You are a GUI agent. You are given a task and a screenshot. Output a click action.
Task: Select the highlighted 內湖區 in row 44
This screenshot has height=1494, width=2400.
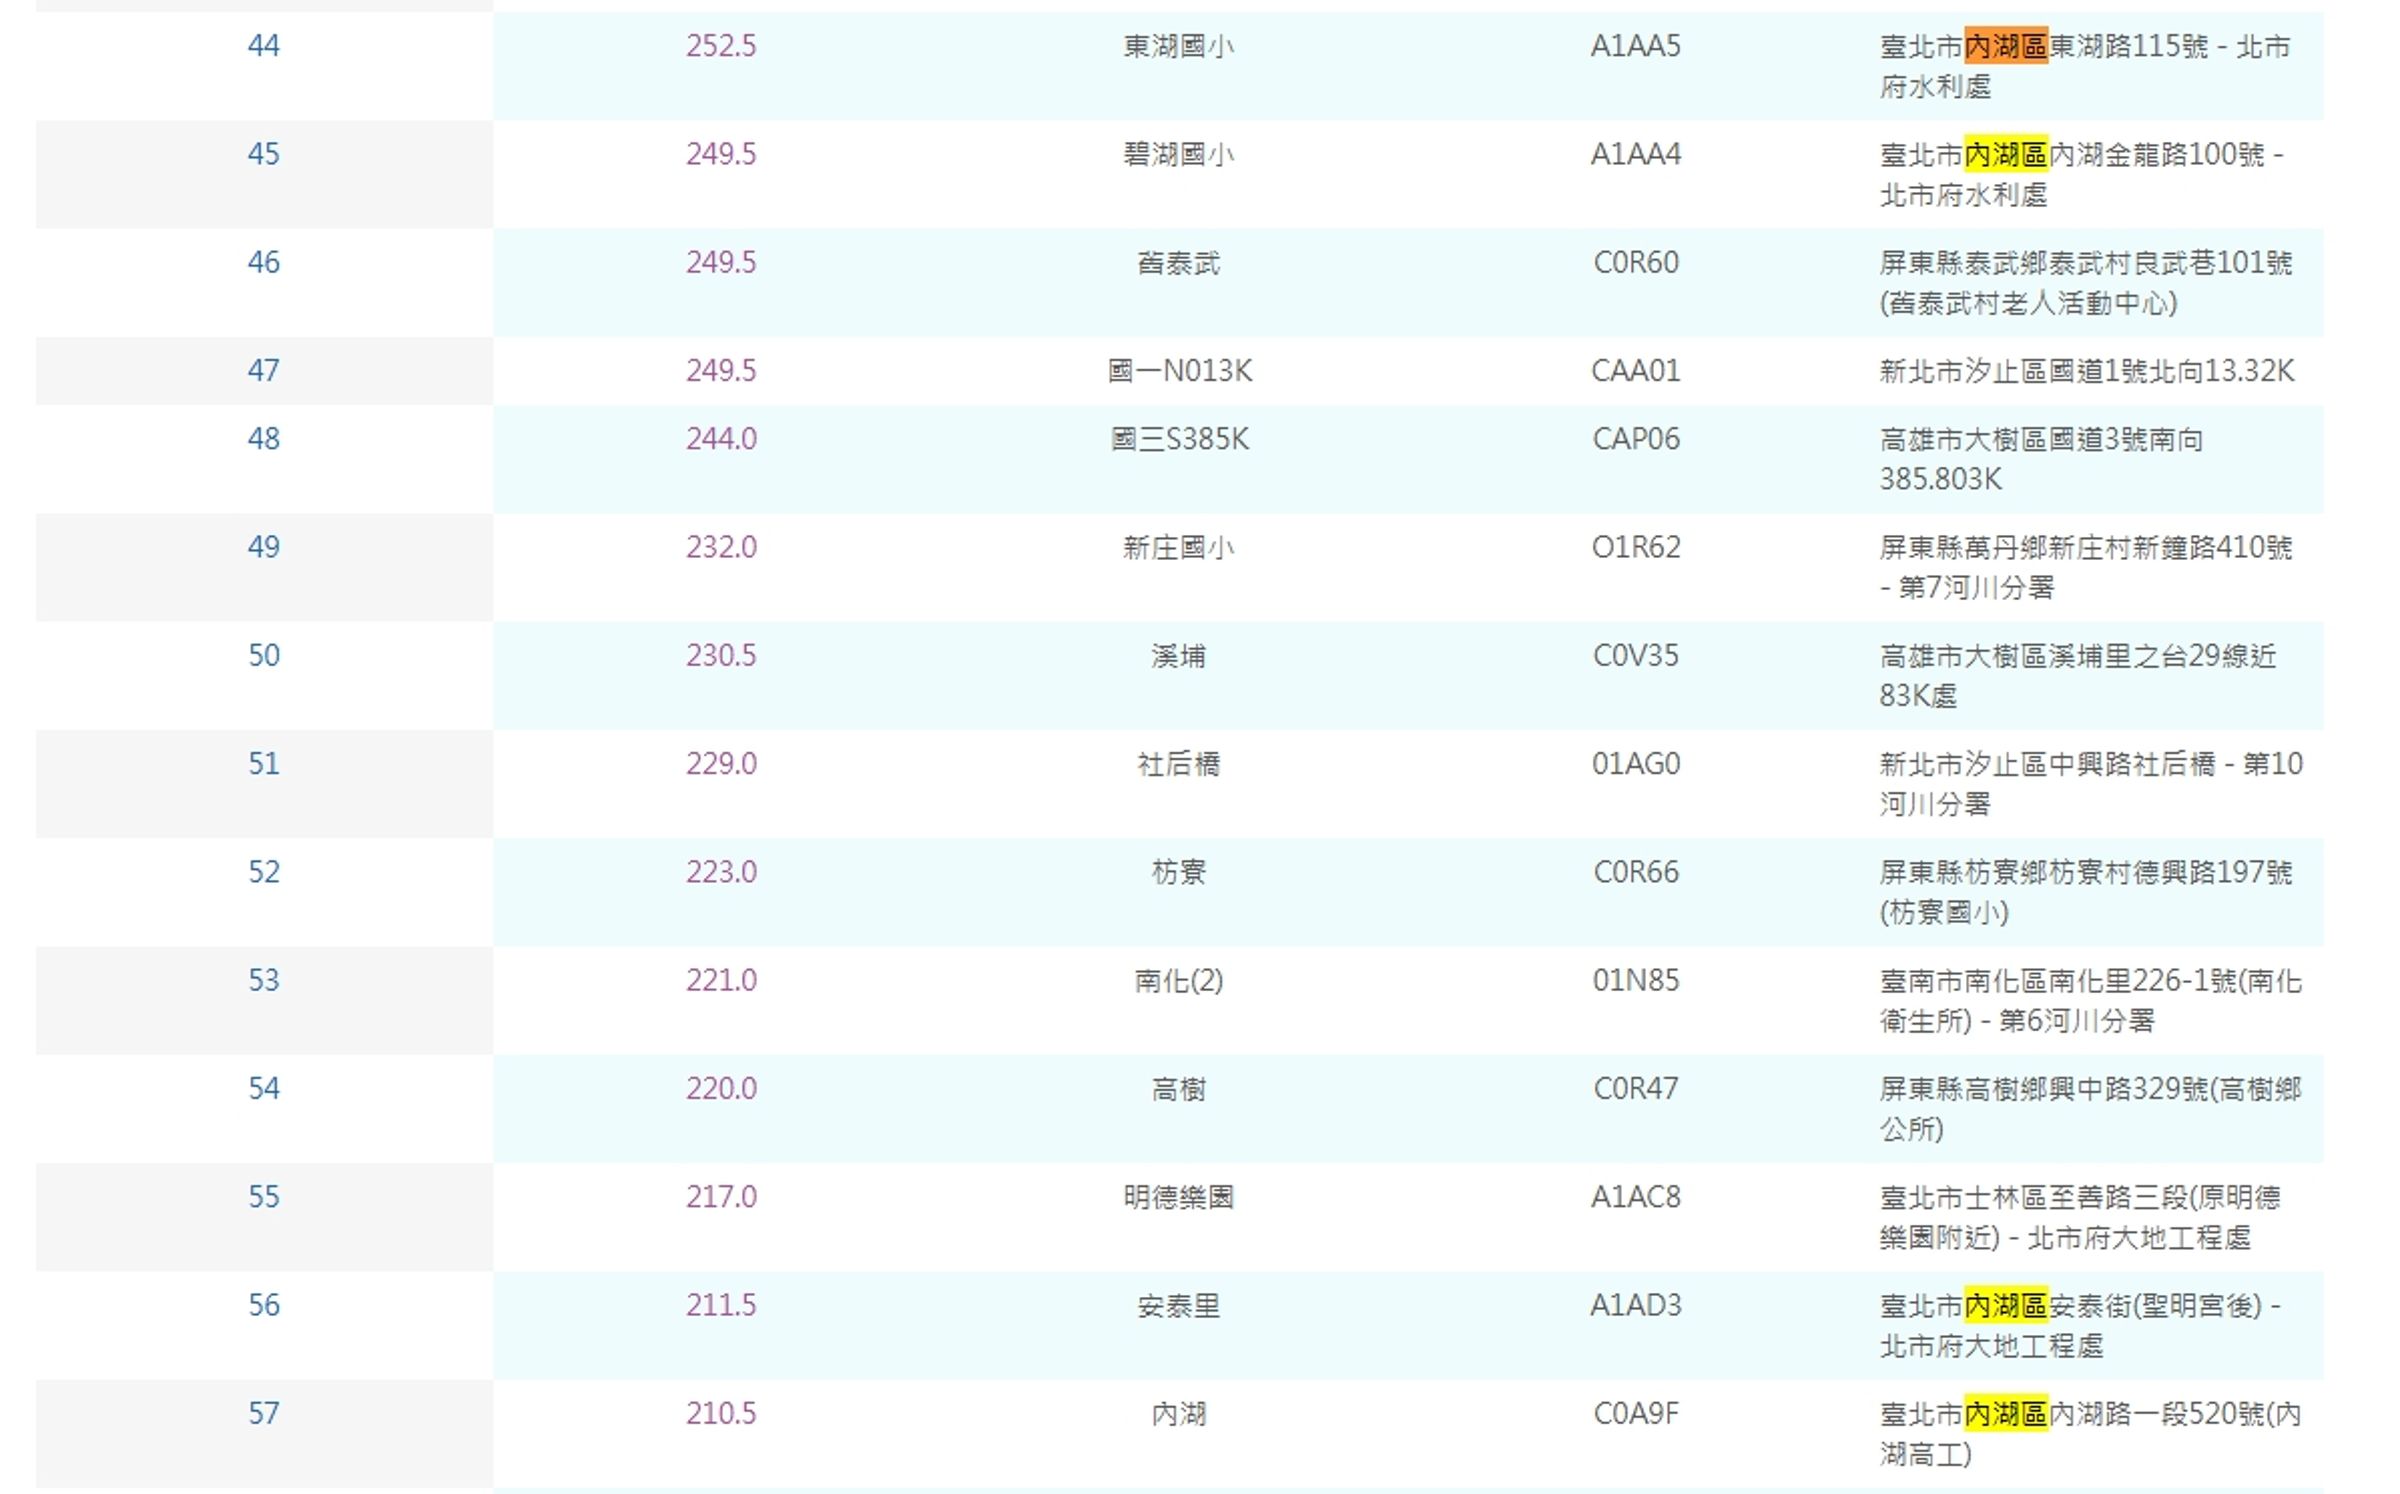click(x=2006, y=46)
